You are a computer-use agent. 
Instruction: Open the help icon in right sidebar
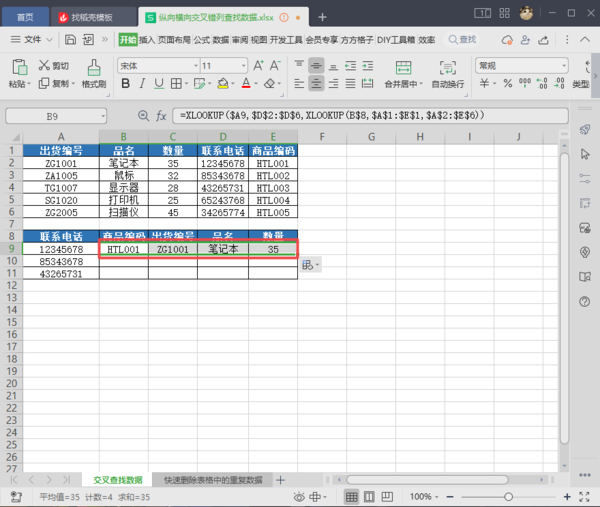(x=584, y=301)
